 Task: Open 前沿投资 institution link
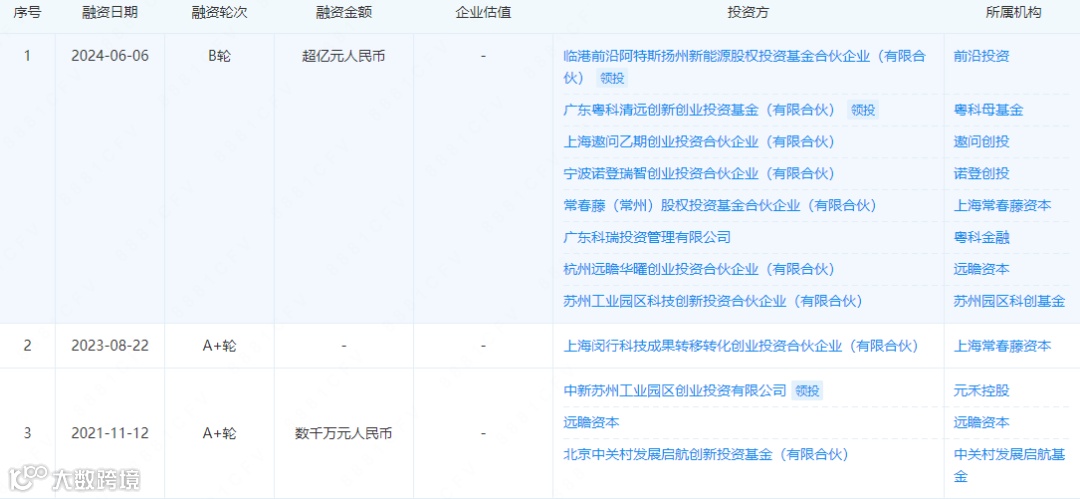tap(982, 57)
